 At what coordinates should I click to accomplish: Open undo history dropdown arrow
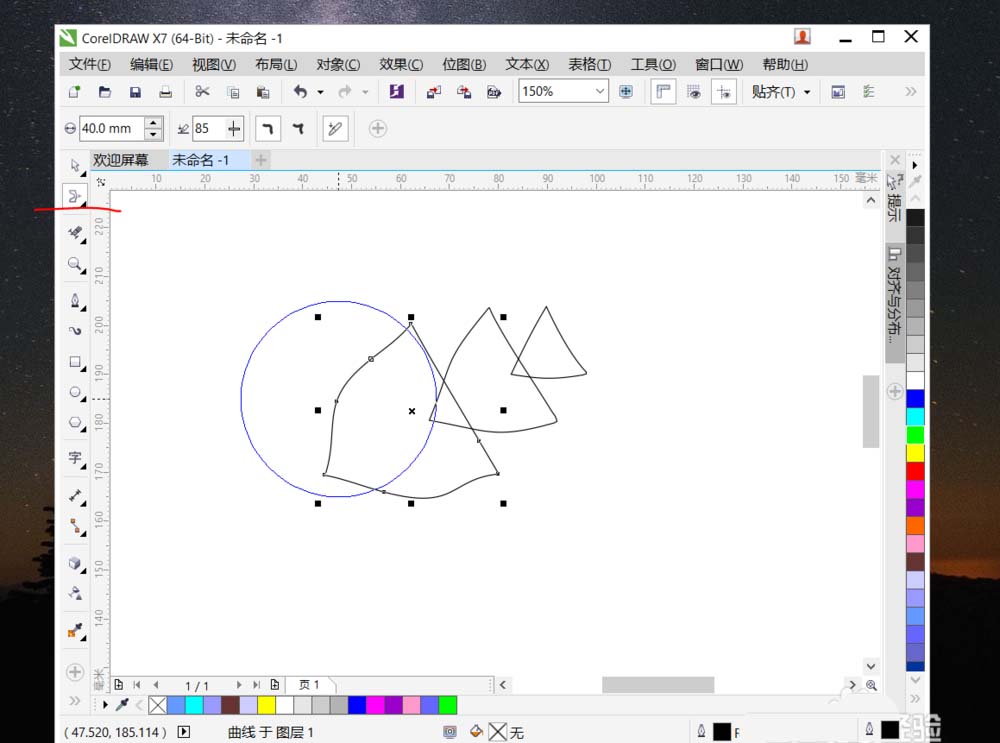pyautogui.click(x=318, y=91)
